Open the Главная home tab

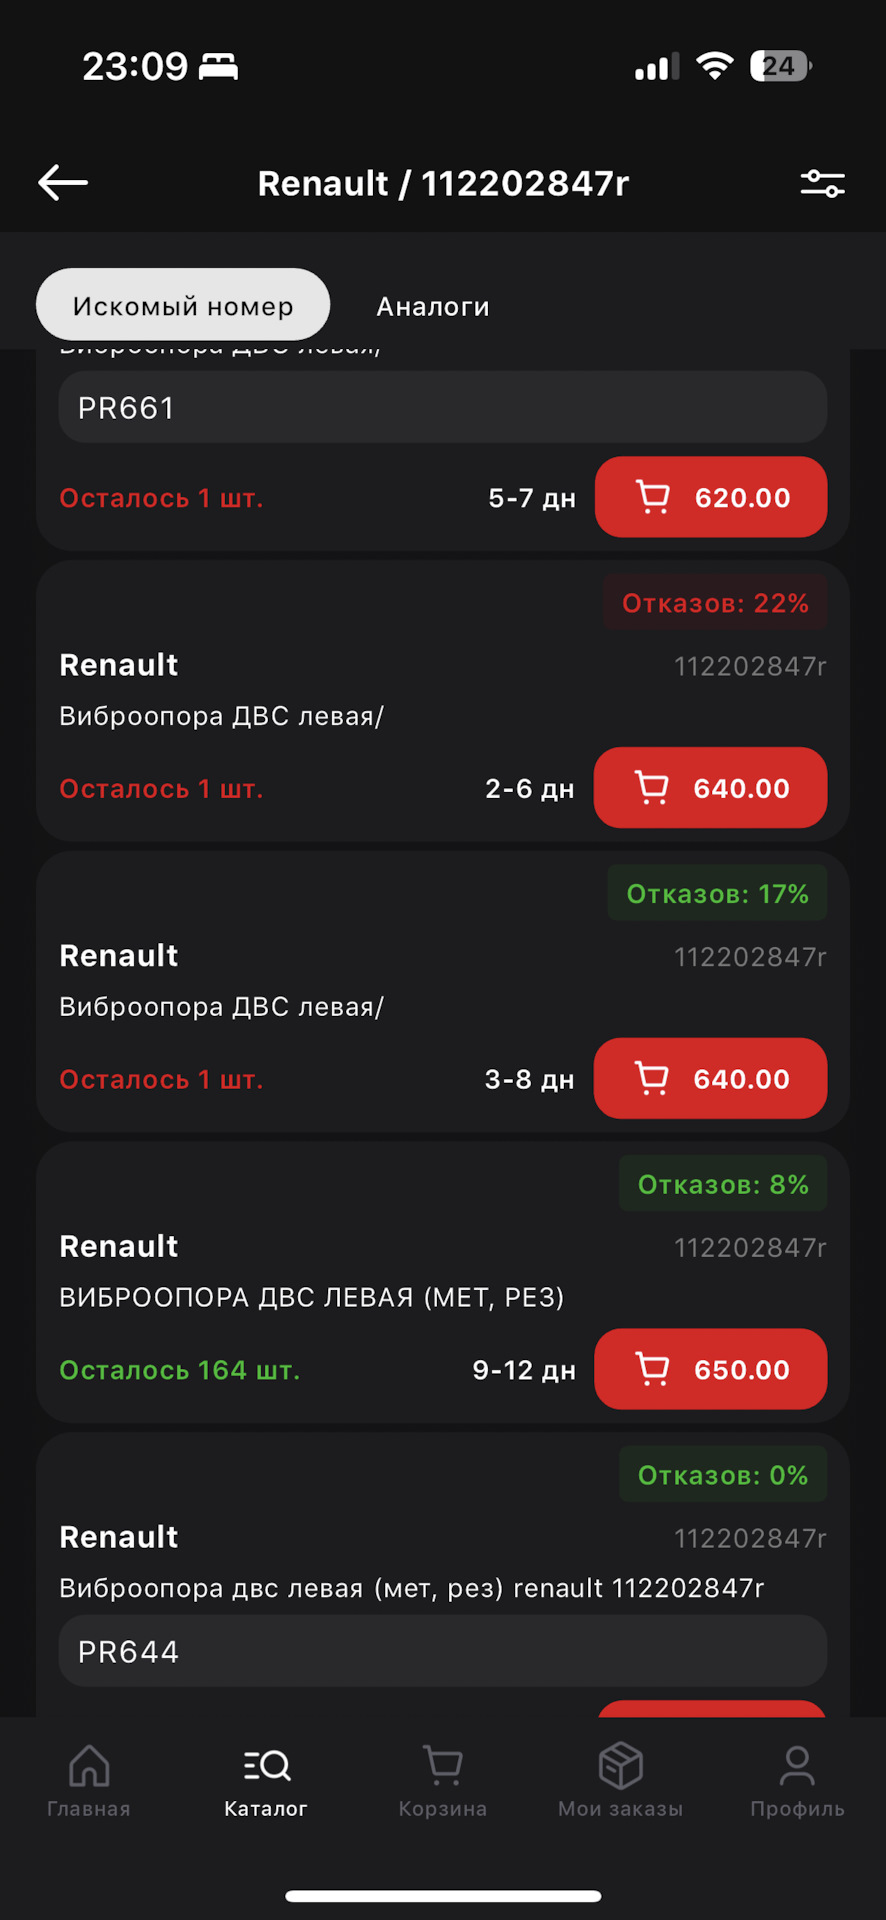tap(89, 1781)
